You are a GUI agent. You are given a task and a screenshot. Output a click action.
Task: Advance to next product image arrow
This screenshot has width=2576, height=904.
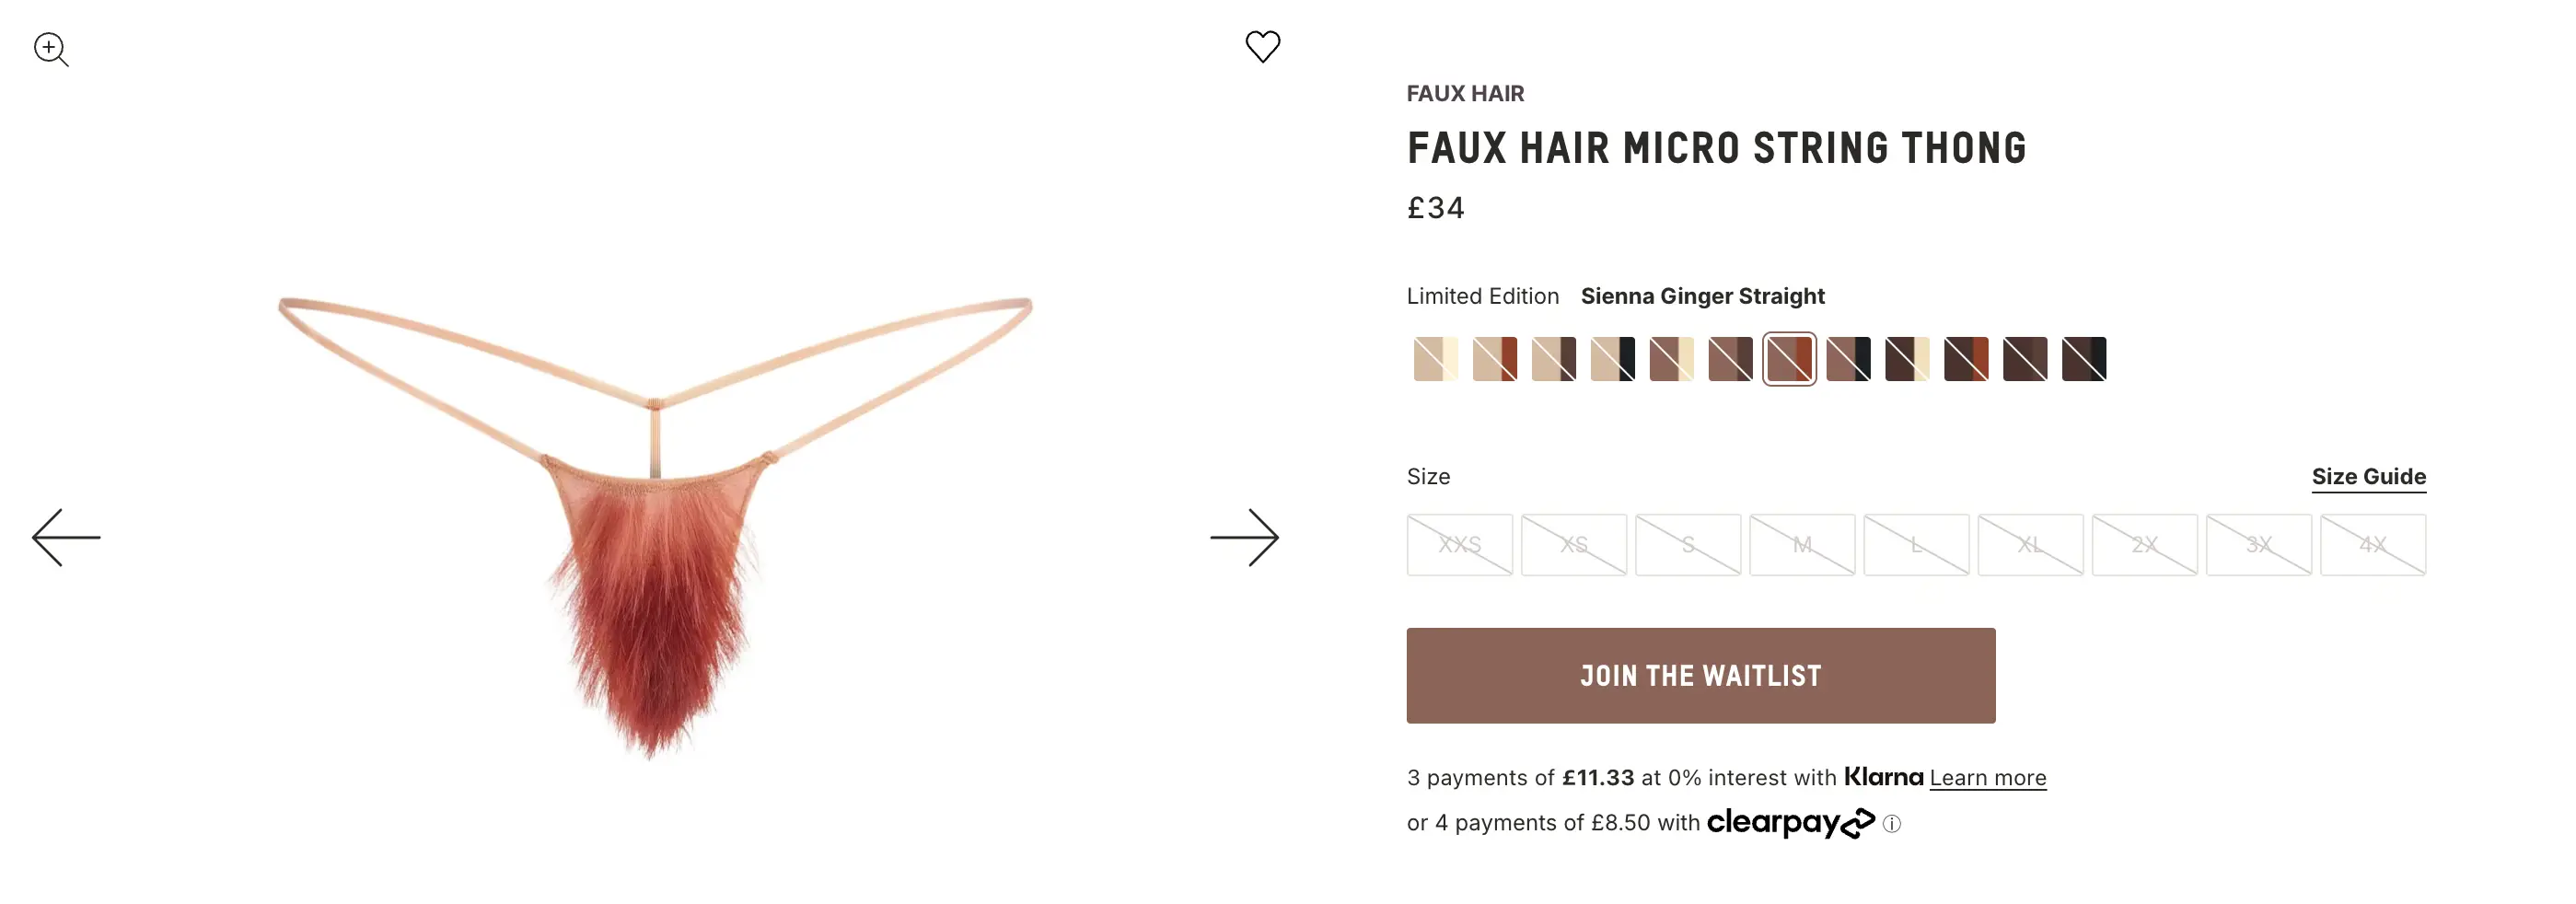[x=1244, y=537]
